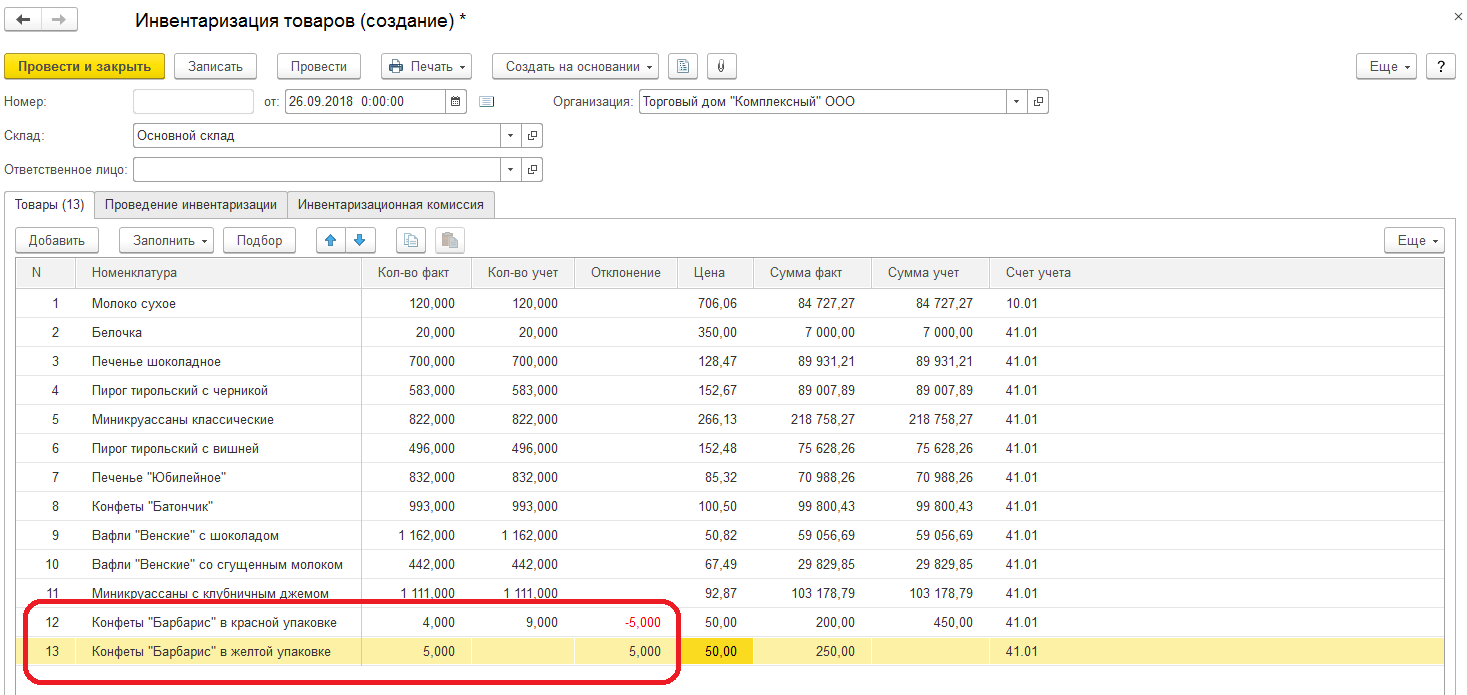Click the paperclip attached files icon
This screenshot has height=695, width=1467.
[x=721, y=67]
